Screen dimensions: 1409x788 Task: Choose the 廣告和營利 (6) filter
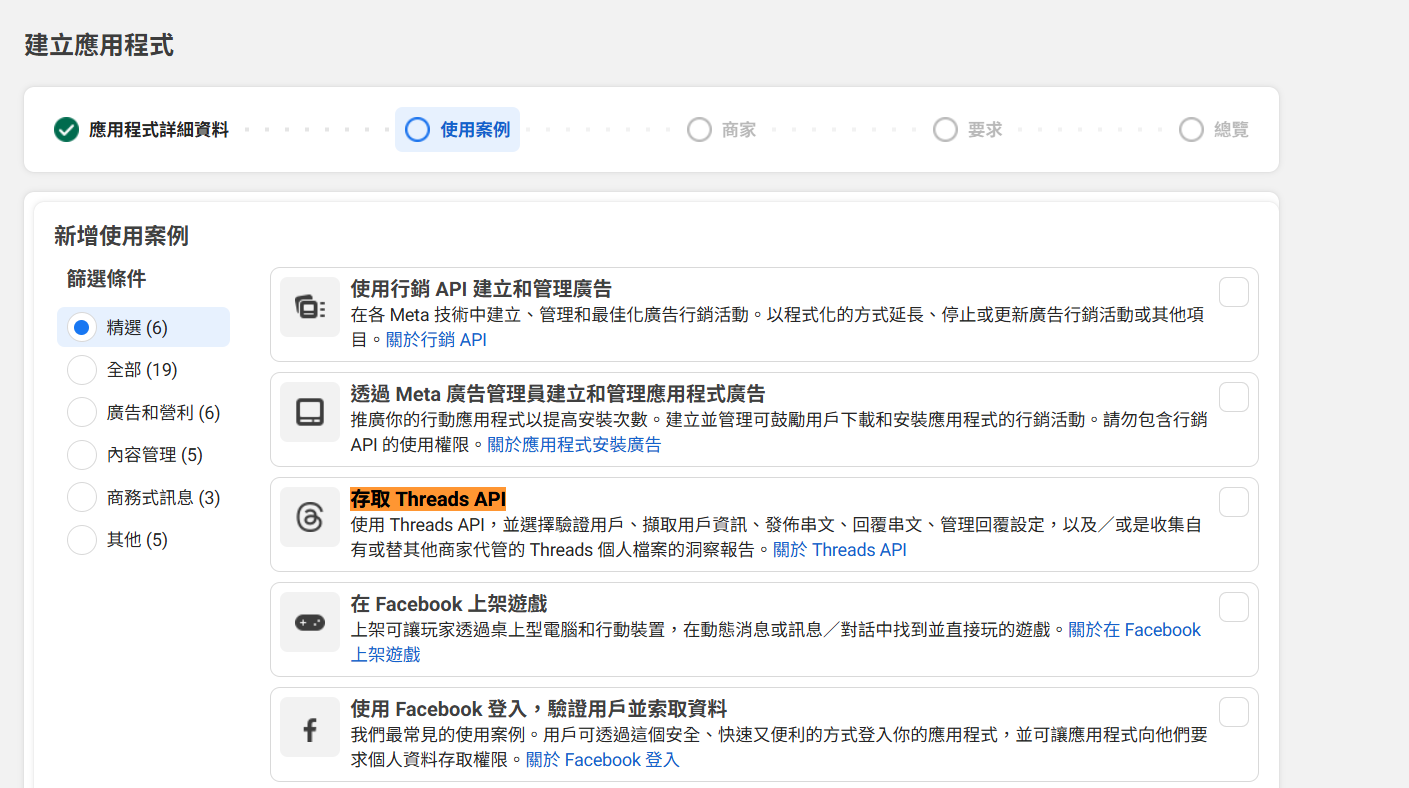tap(82, 412)
